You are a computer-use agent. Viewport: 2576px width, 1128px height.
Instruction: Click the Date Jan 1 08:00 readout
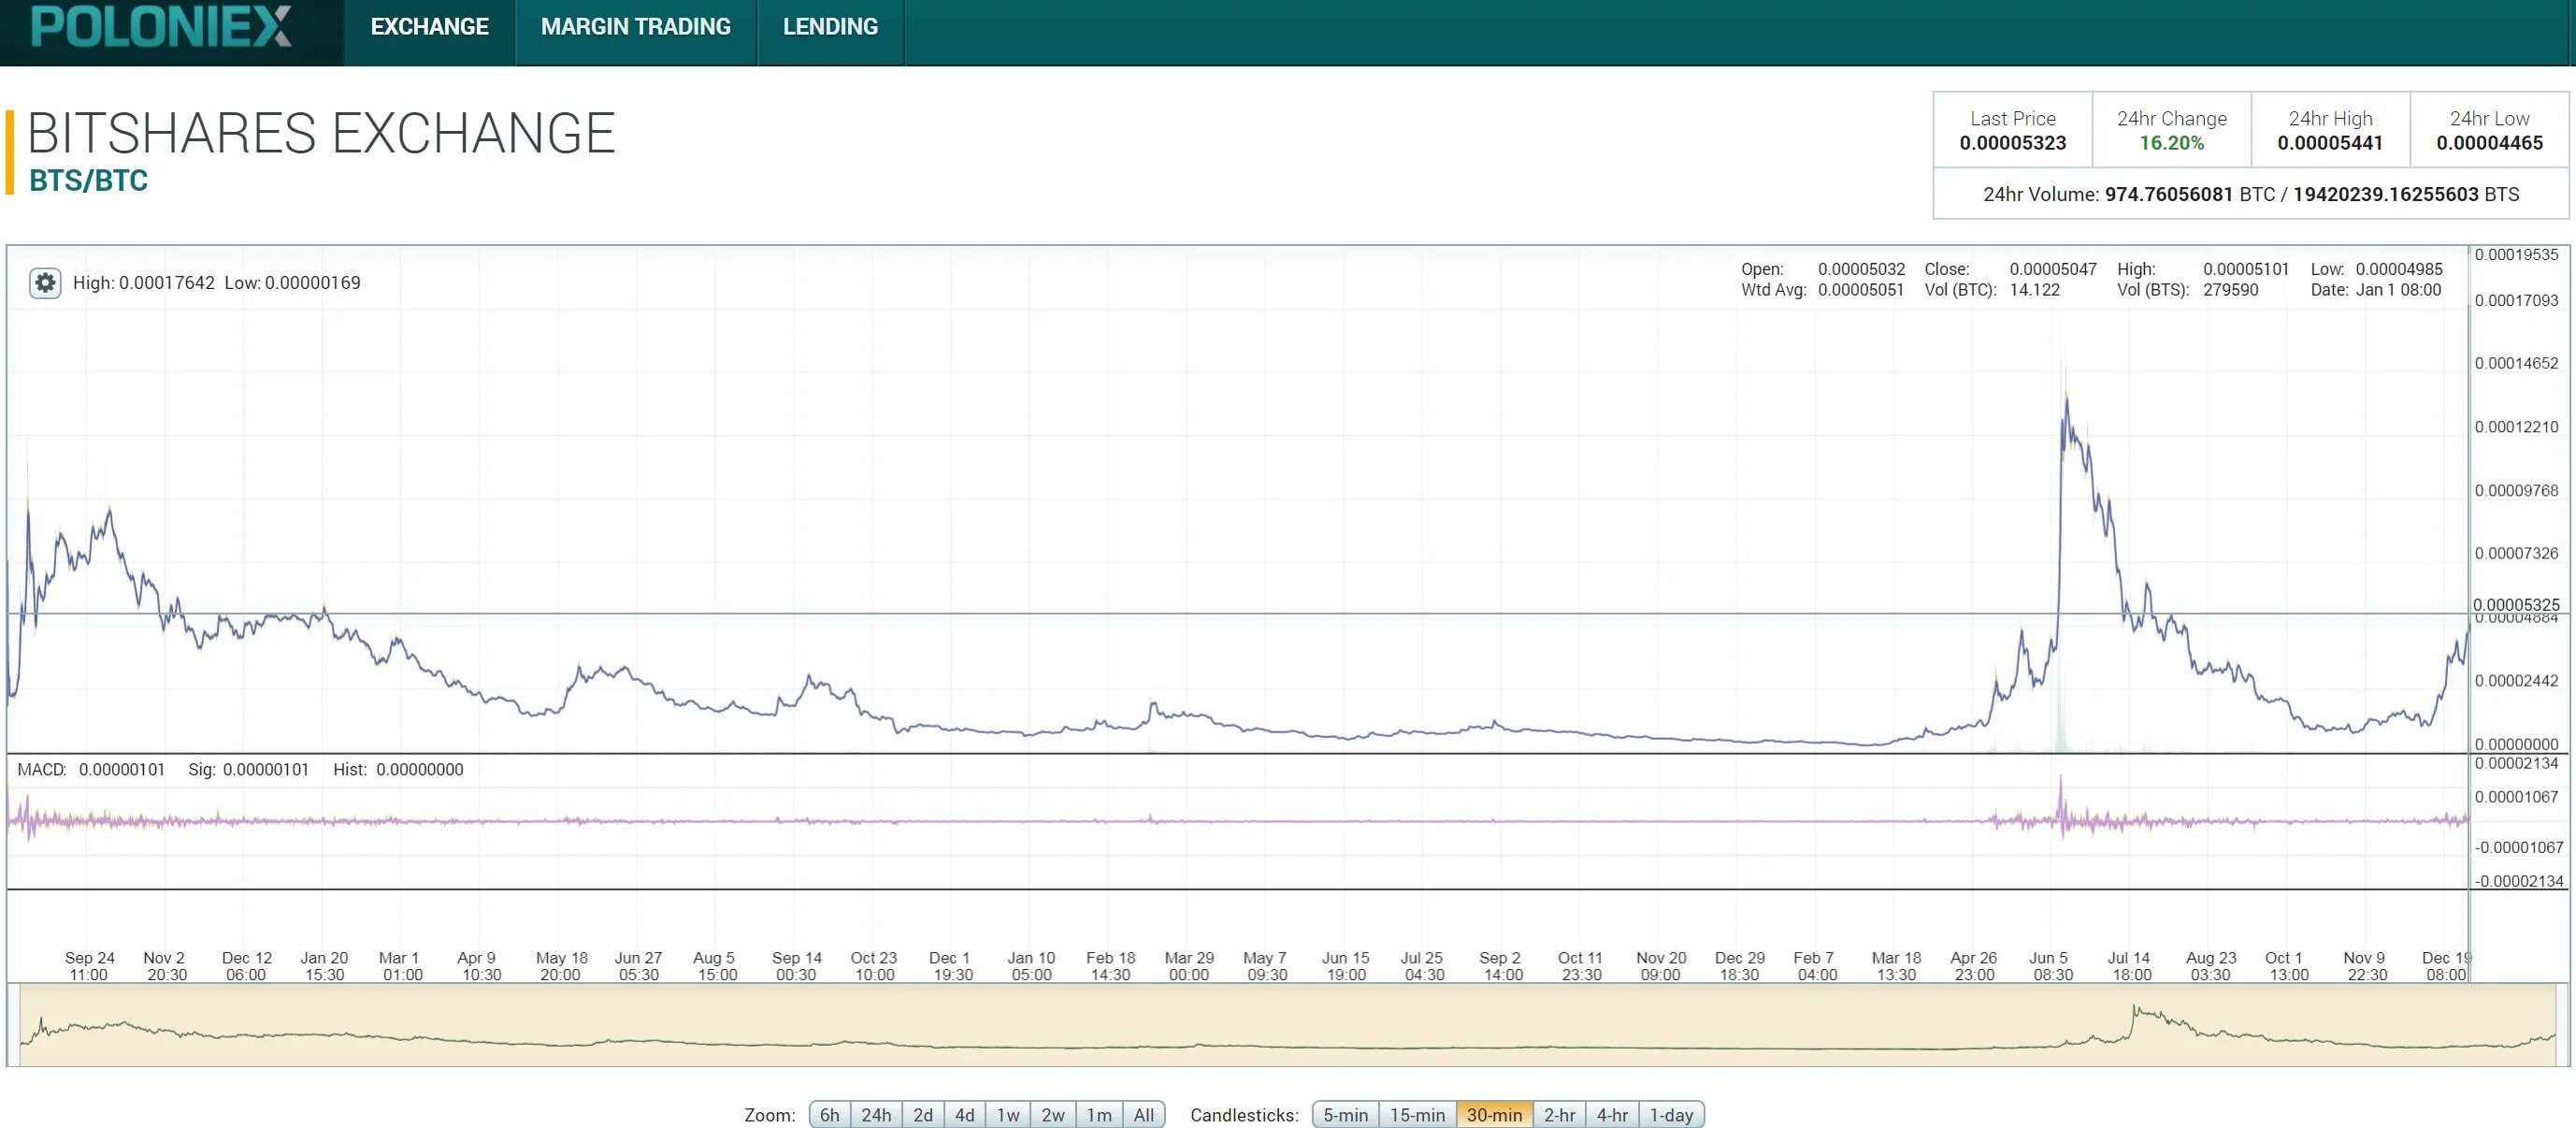(2375, 290)
